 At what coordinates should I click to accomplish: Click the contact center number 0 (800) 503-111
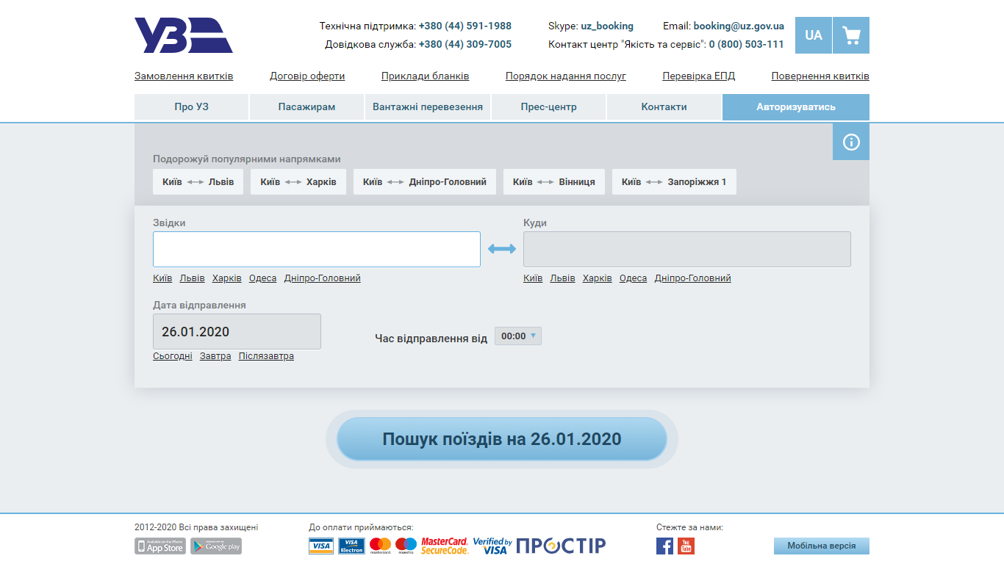[746, 44]
